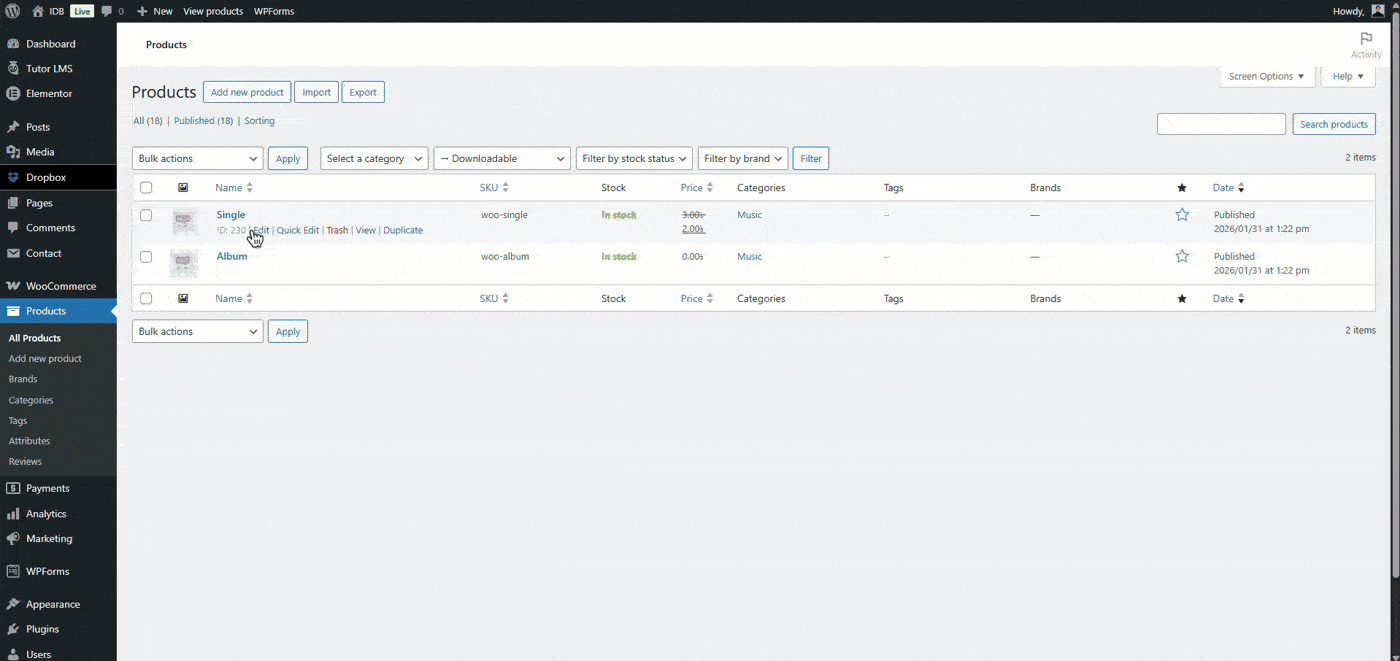Viewport: 1400px width, 661px height.
Task: Switch to the Sorting view
Action: pyautogui.click(x=259, y=120)
